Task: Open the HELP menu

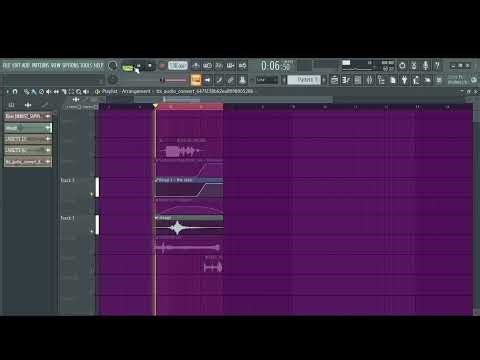Action: click(98, 65)
